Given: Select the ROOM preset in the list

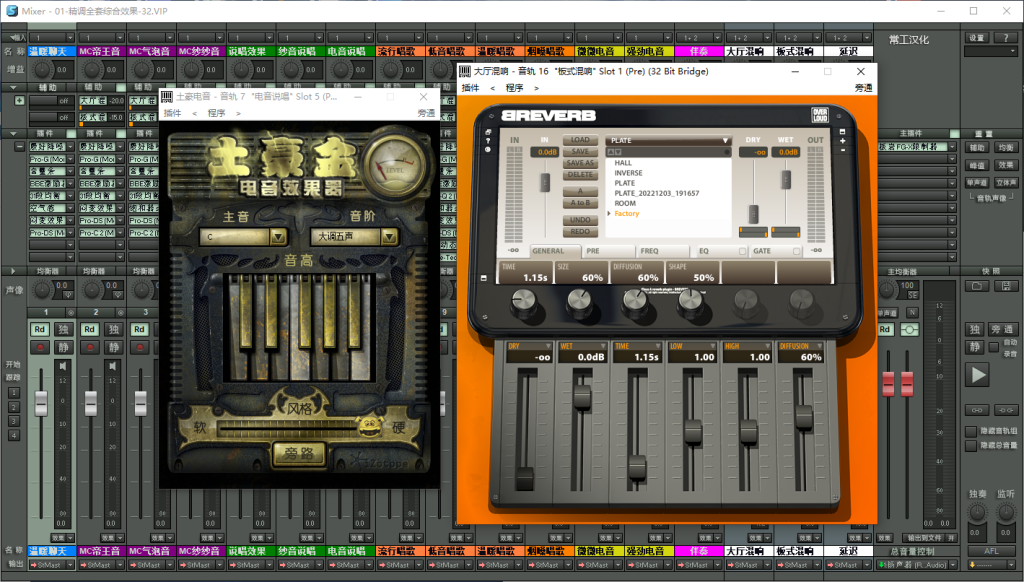Looking at the screenshot, I should pyautogui.click(x=624, y=203).
